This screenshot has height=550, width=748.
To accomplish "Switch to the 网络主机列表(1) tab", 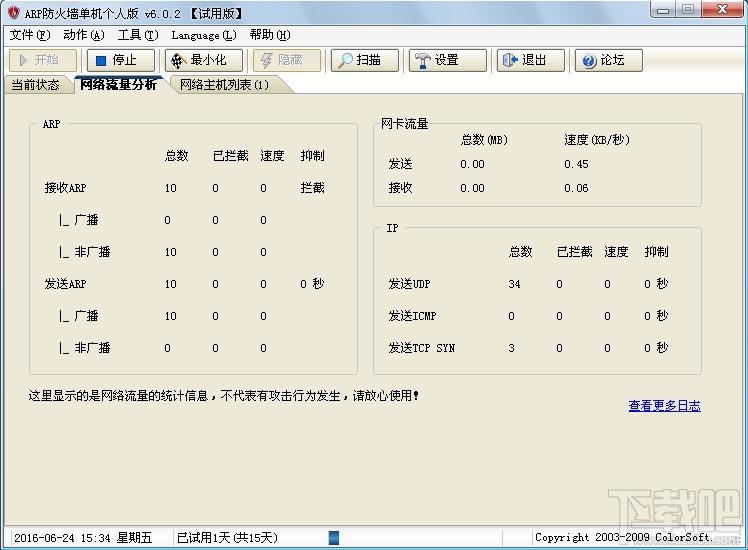I will [x=224, y=85].
